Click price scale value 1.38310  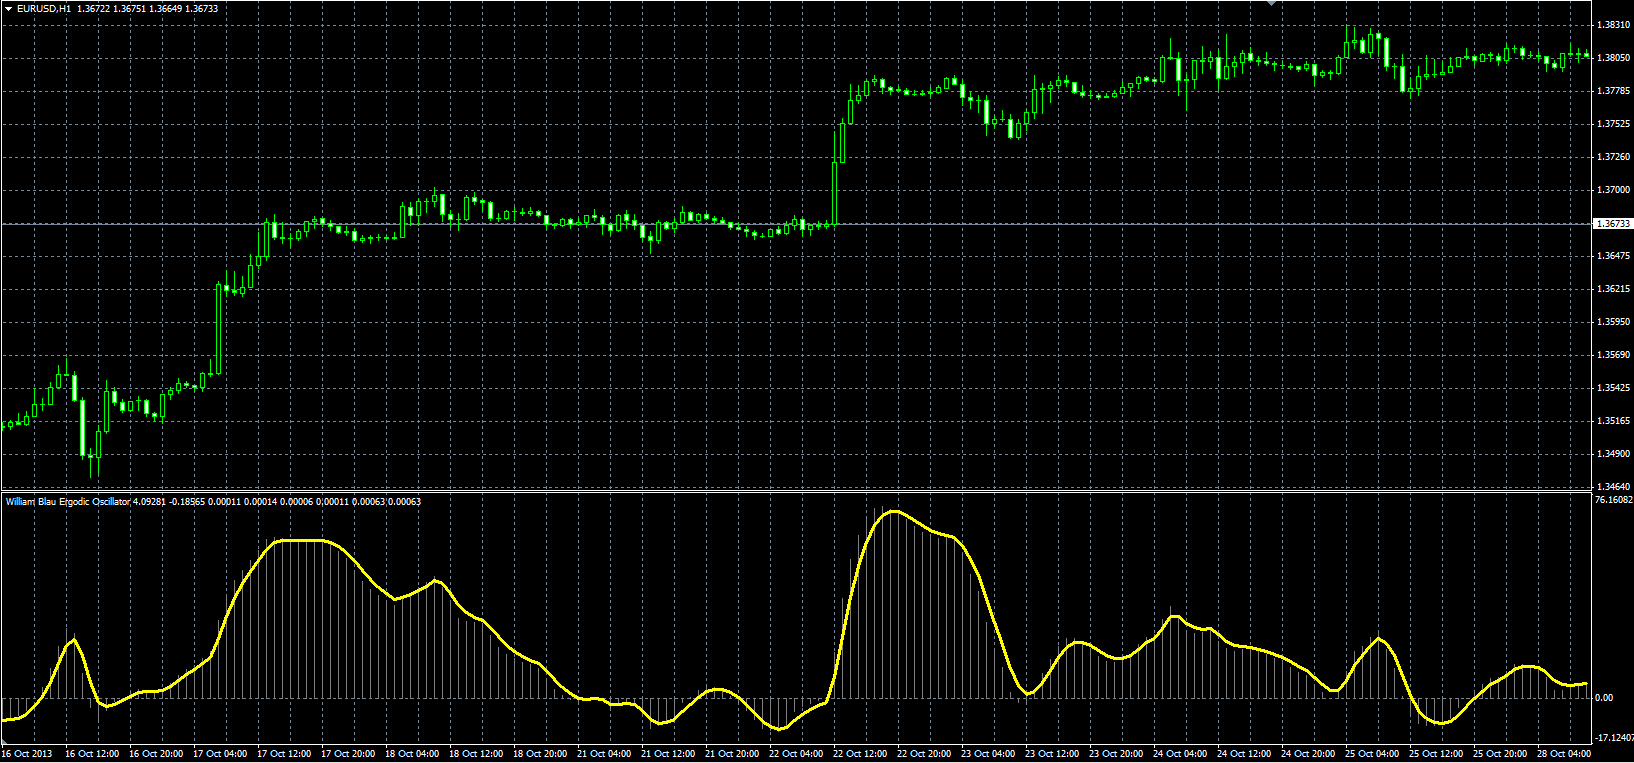pos(1614,25)
